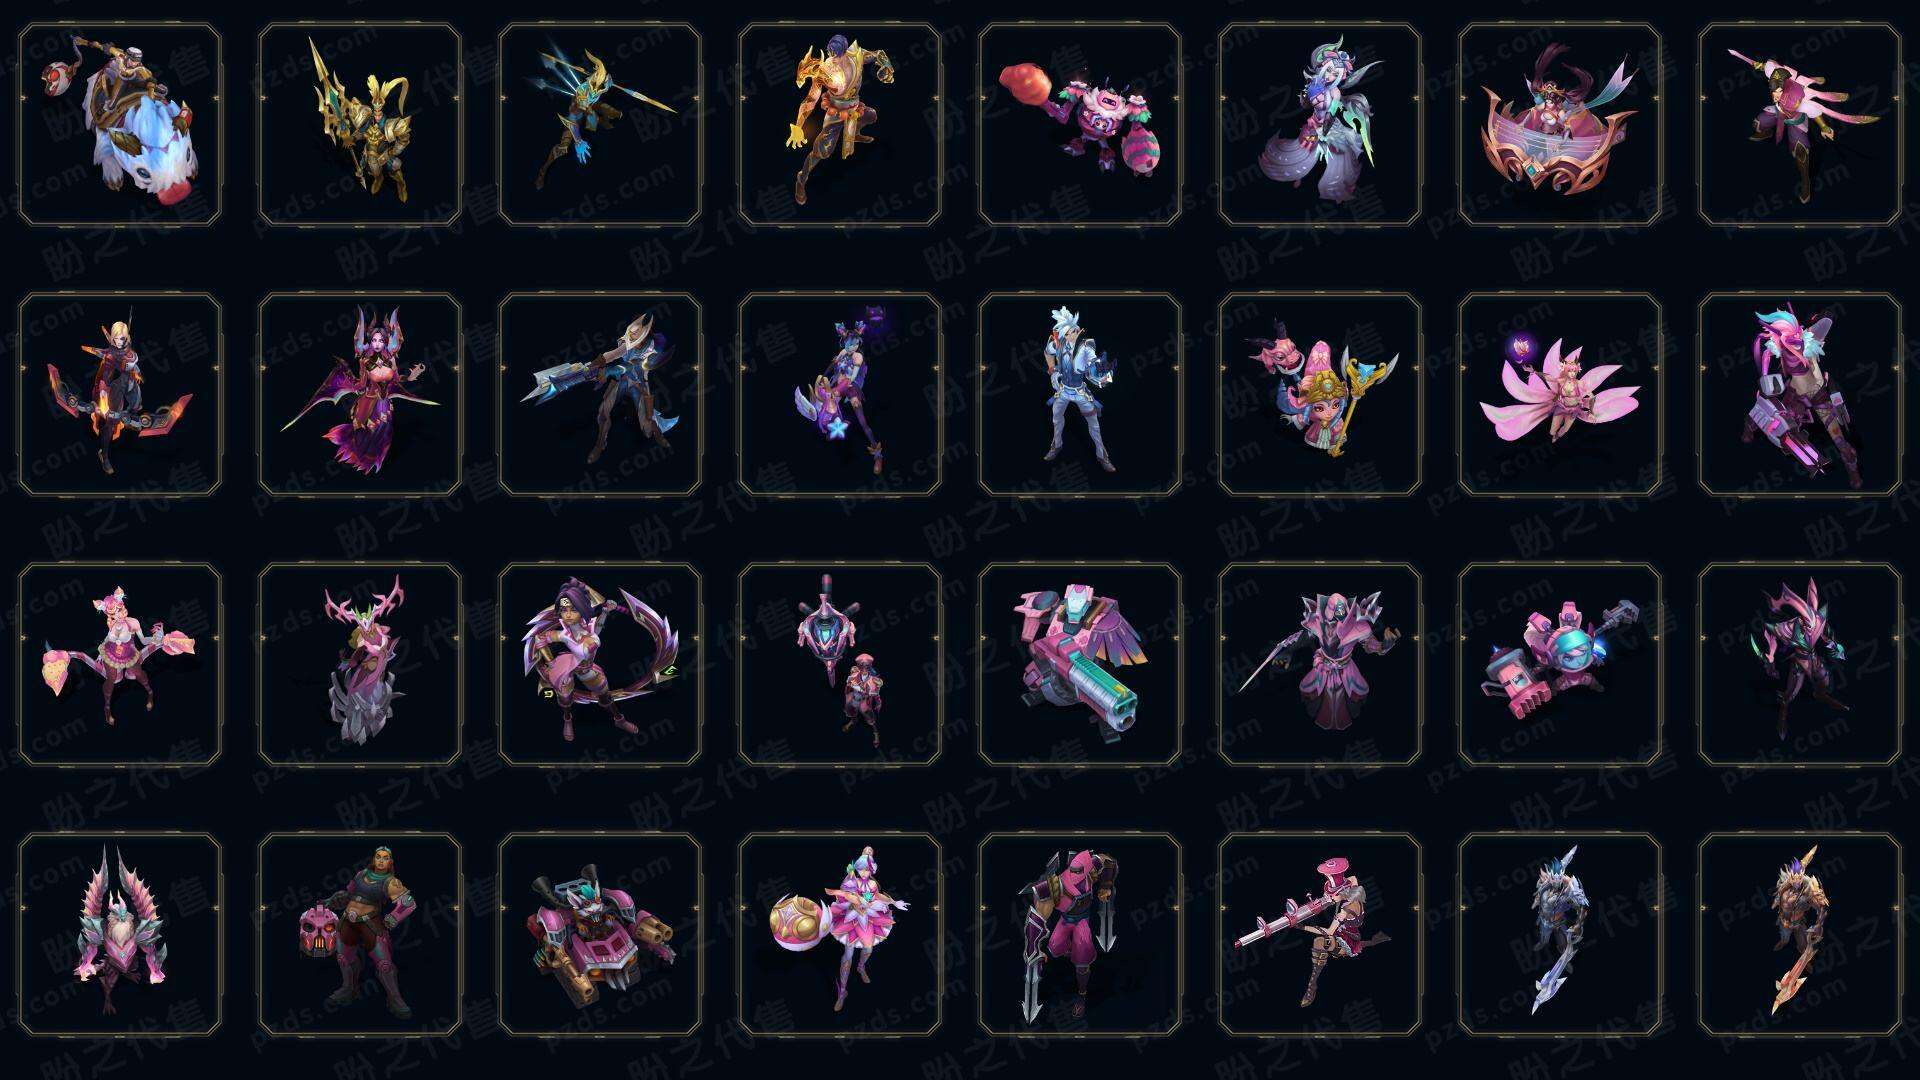Select the golden warrior with orange sword
Screen dimensions: 1920x1080
click(x=1800, y=934)
